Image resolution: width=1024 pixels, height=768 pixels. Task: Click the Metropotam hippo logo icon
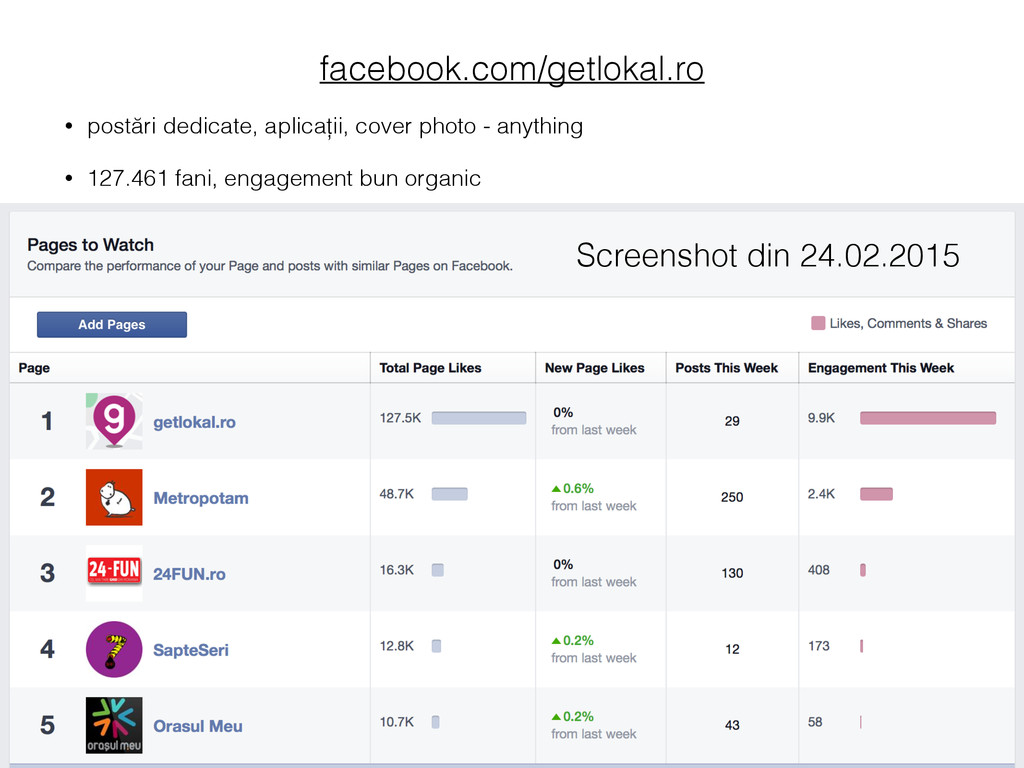click(x=114, y=497)
